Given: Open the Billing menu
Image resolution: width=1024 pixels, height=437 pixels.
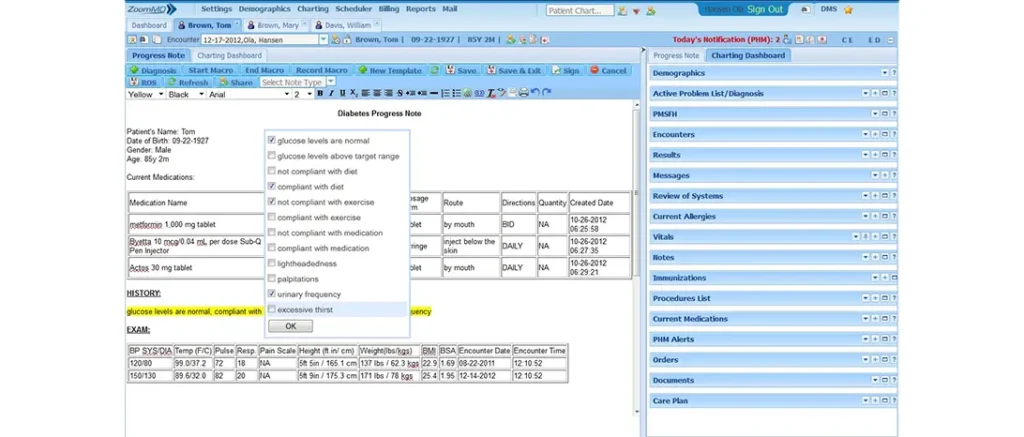Looking at the screenshot, I should (389, 9).
